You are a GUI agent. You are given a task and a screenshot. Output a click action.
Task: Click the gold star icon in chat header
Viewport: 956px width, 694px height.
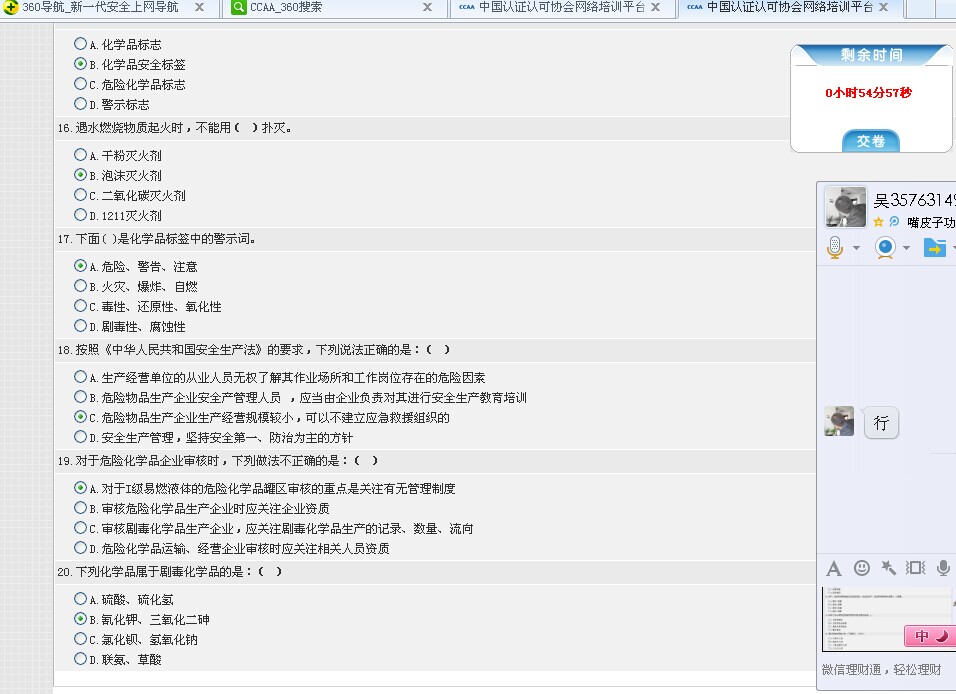coord(879,222)
